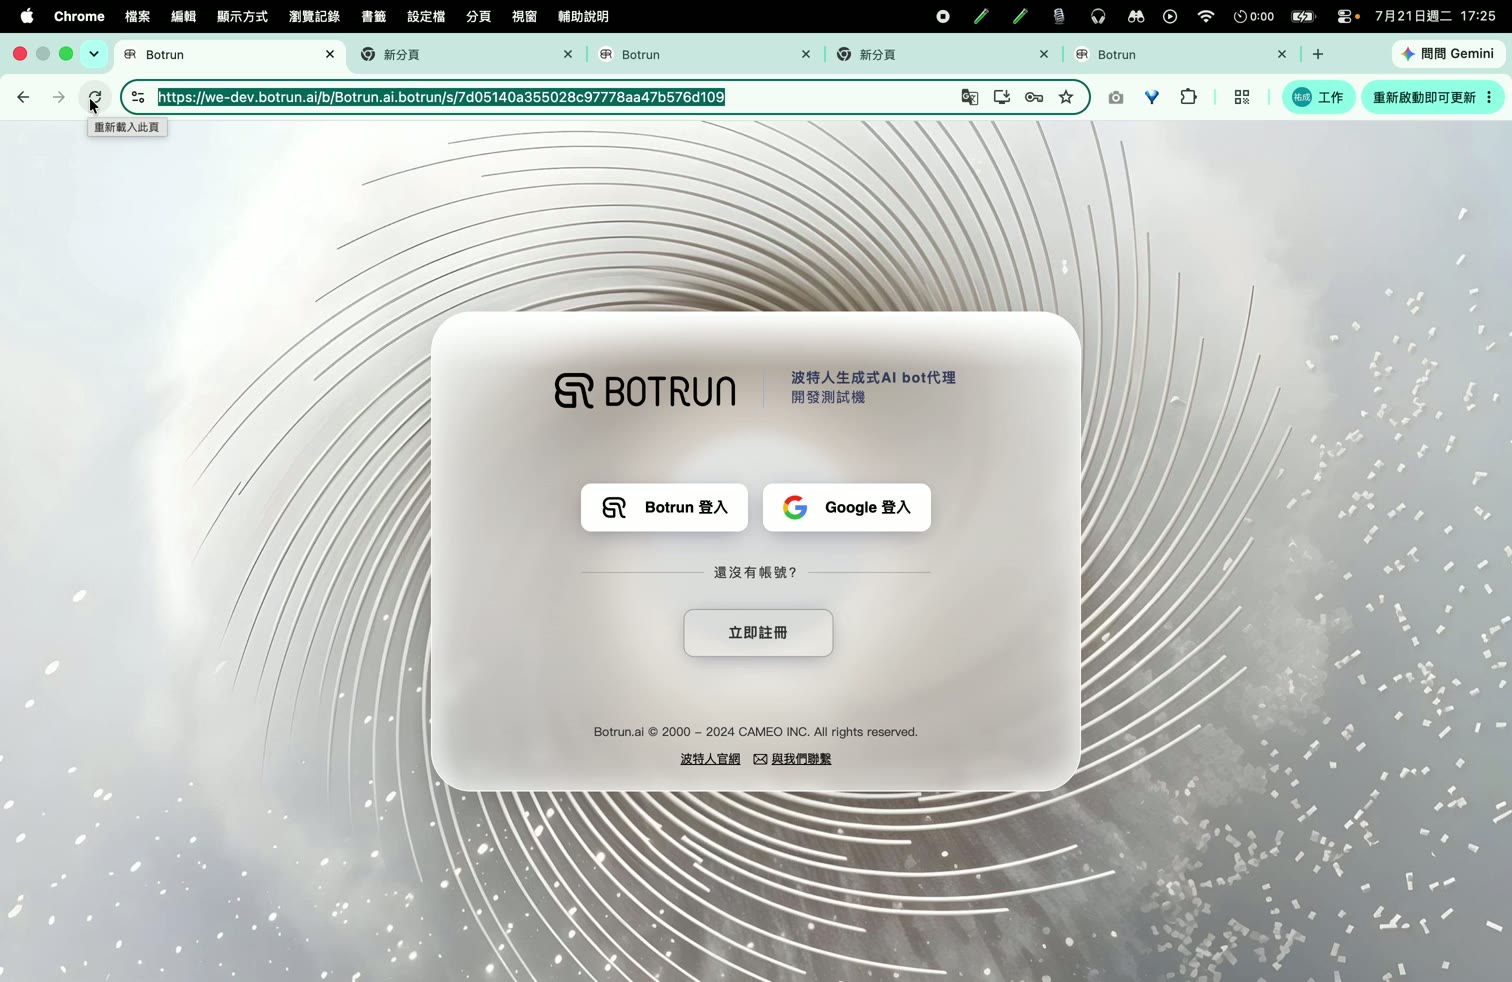Close the first Botrun tab
This screenshot has width=1512, height=982.
pyautogui.click(x=330, y=54)
